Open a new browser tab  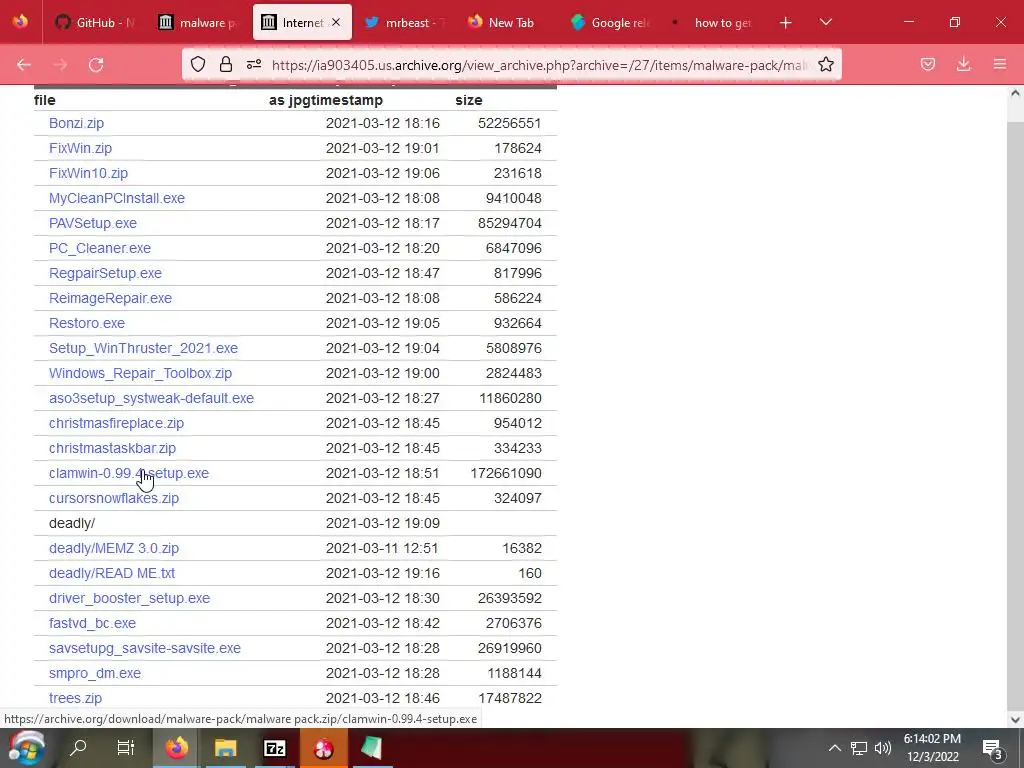786,23
